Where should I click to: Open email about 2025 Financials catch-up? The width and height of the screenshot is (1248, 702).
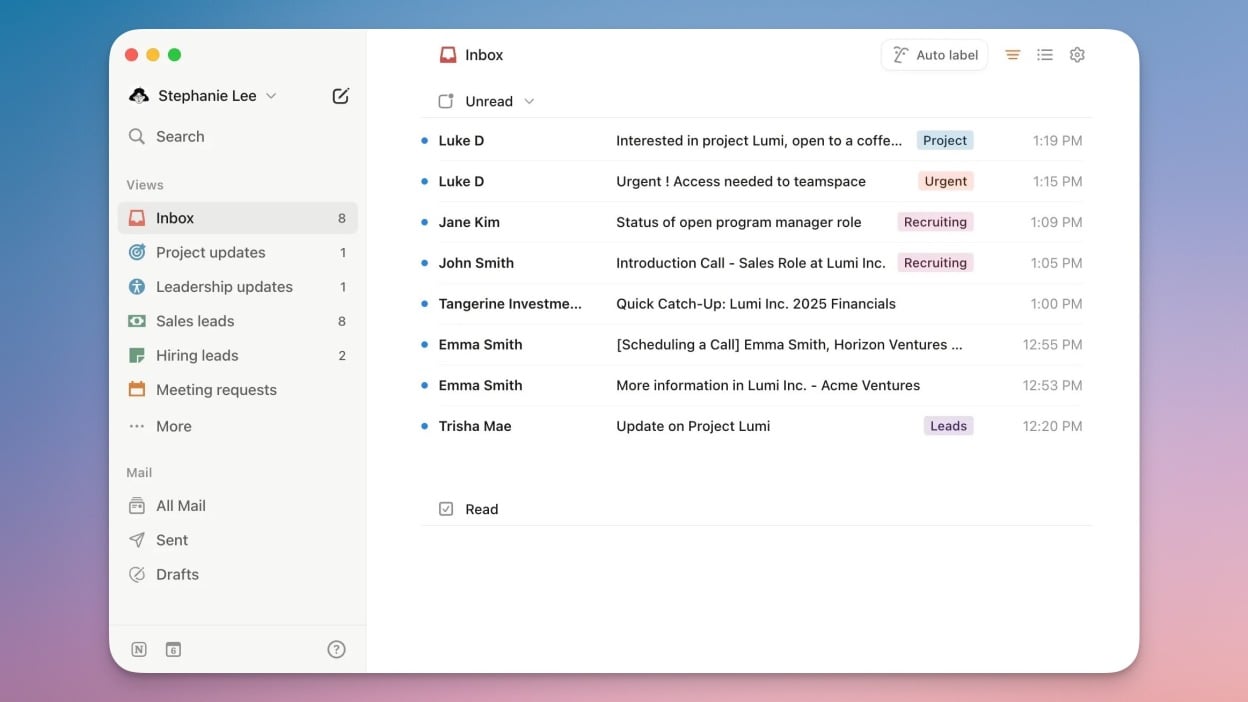755,304
